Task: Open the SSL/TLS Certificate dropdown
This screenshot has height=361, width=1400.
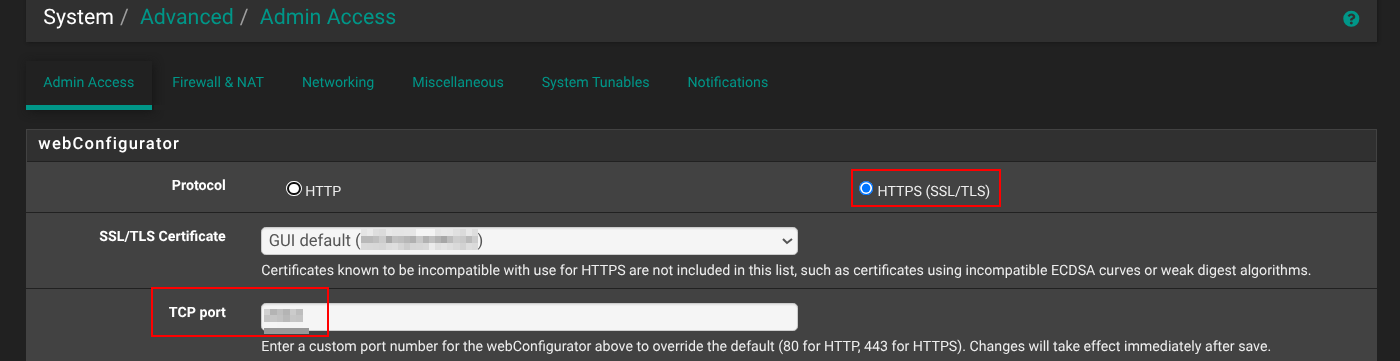Action: 529,241
